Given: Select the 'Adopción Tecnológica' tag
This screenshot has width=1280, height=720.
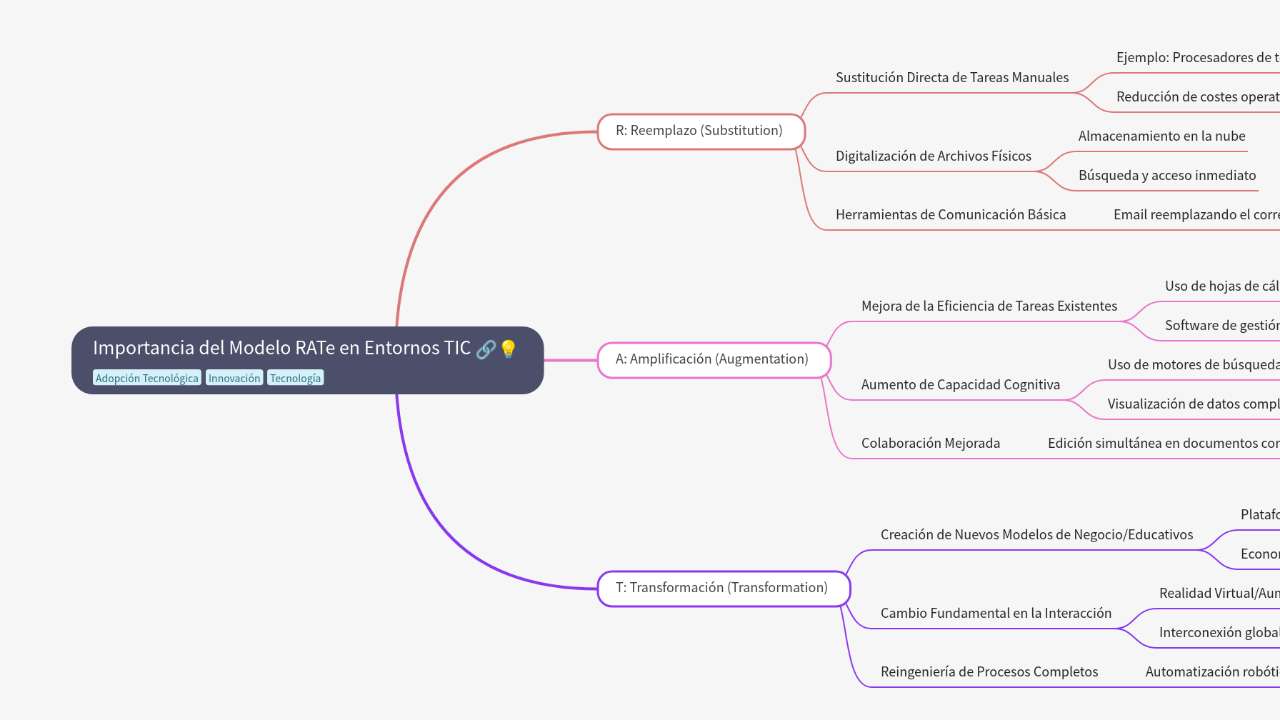Looking at the screenshot, I should pos(147,378).
